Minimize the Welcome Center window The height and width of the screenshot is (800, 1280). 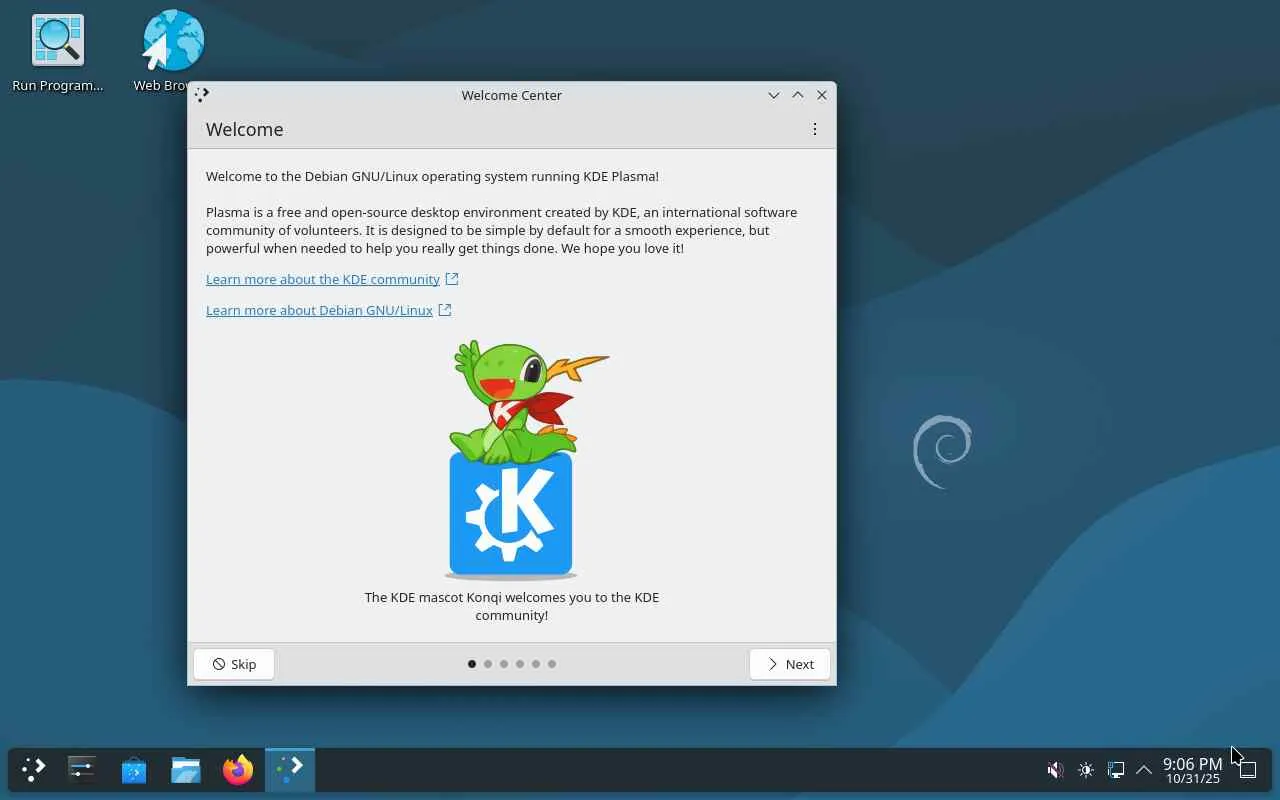pos(774,95)
